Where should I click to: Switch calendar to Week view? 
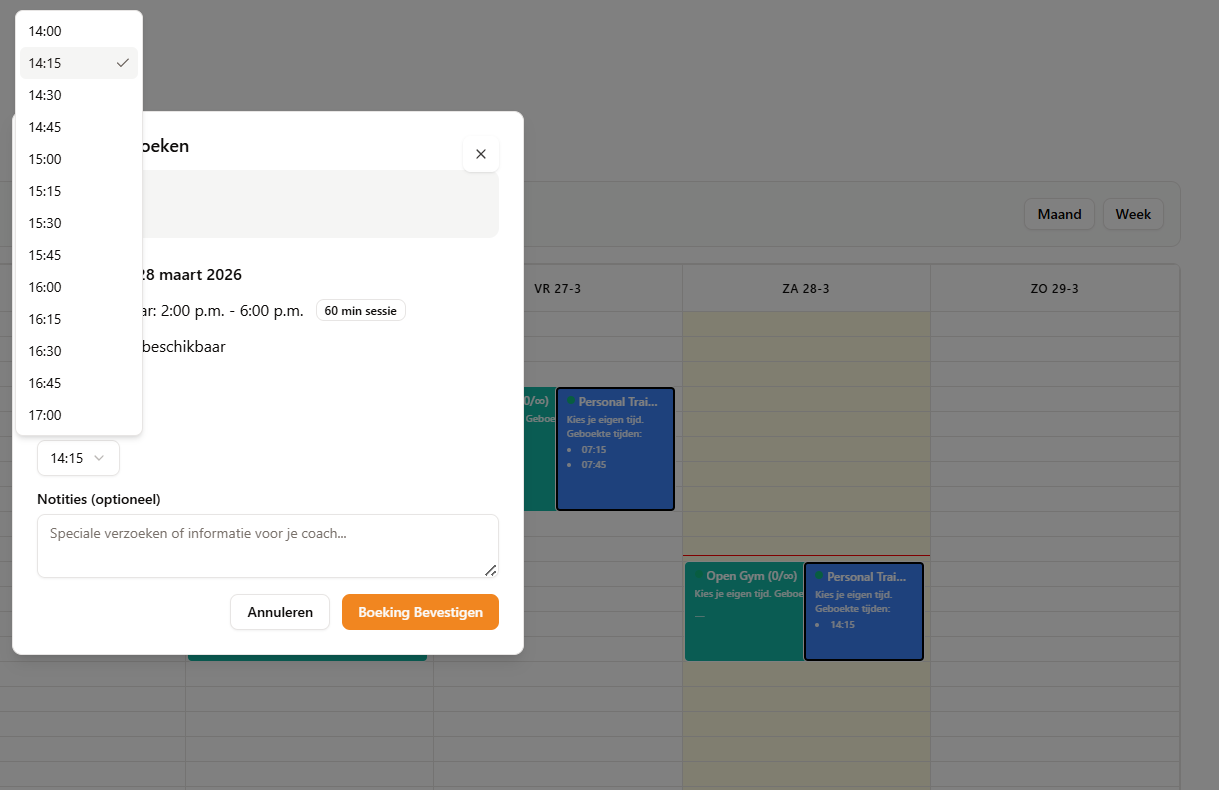coord(1133,214)
